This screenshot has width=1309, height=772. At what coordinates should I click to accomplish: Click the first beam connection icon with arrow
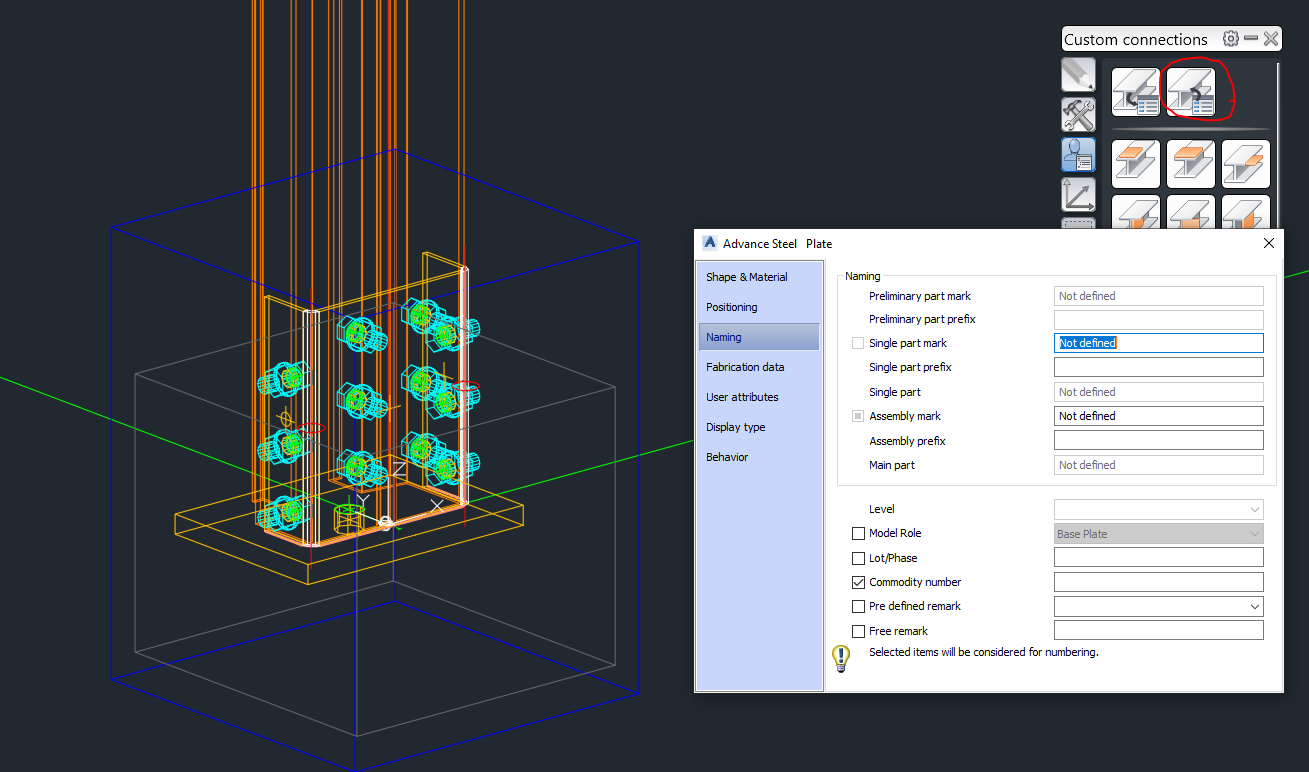click(x=1135, y=90)
